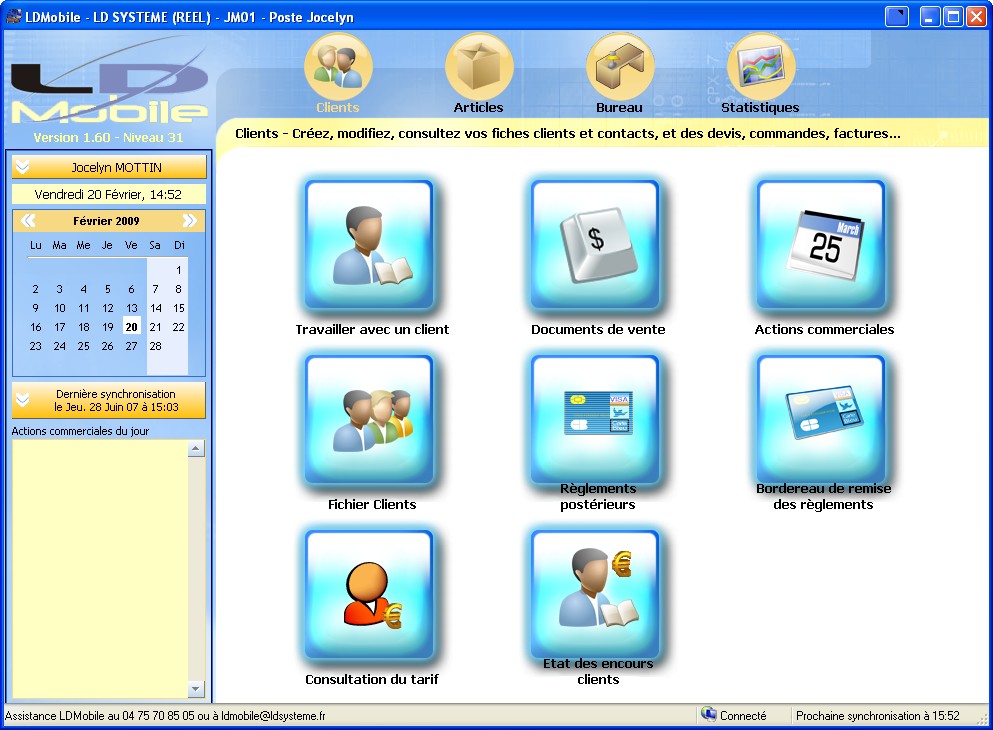Open Travailler avec un client
Image resolution: width=993 pixels, height=730 pixels.
point(369,244)
